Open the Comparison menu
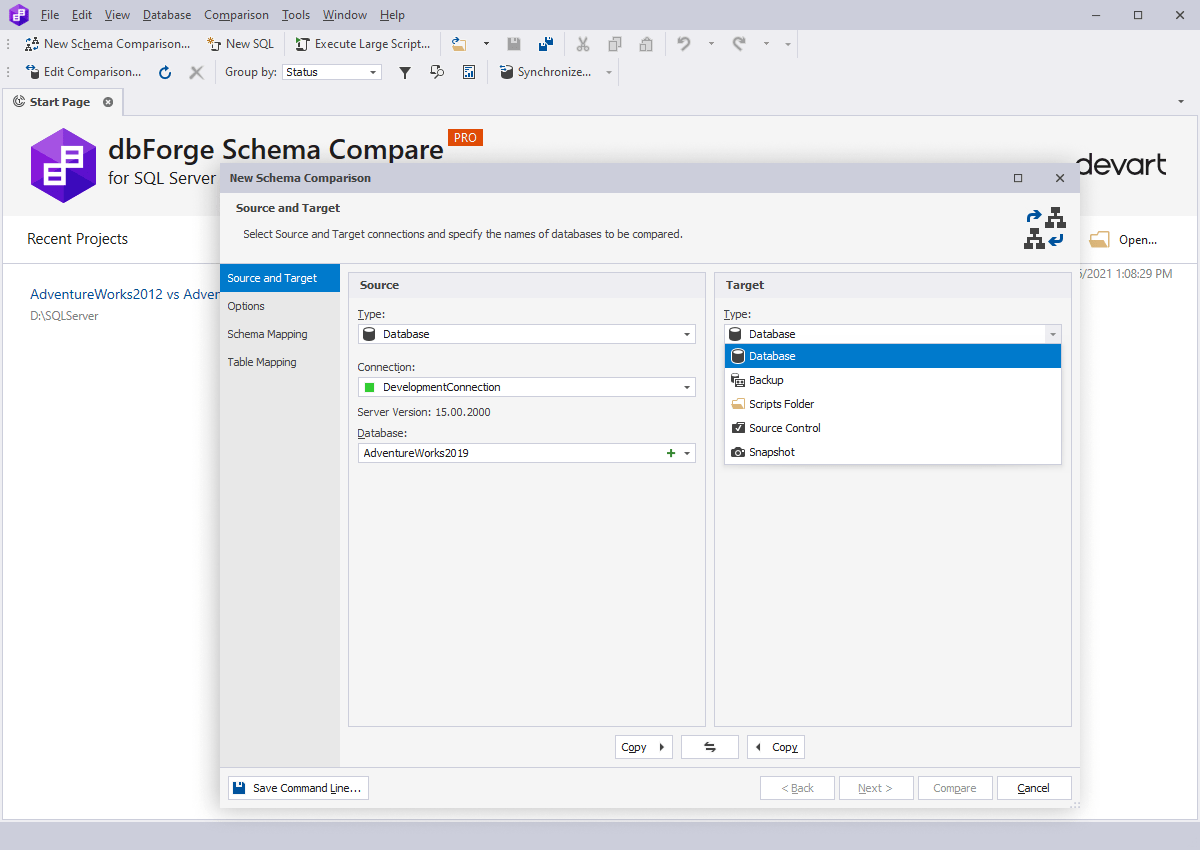 236,15
